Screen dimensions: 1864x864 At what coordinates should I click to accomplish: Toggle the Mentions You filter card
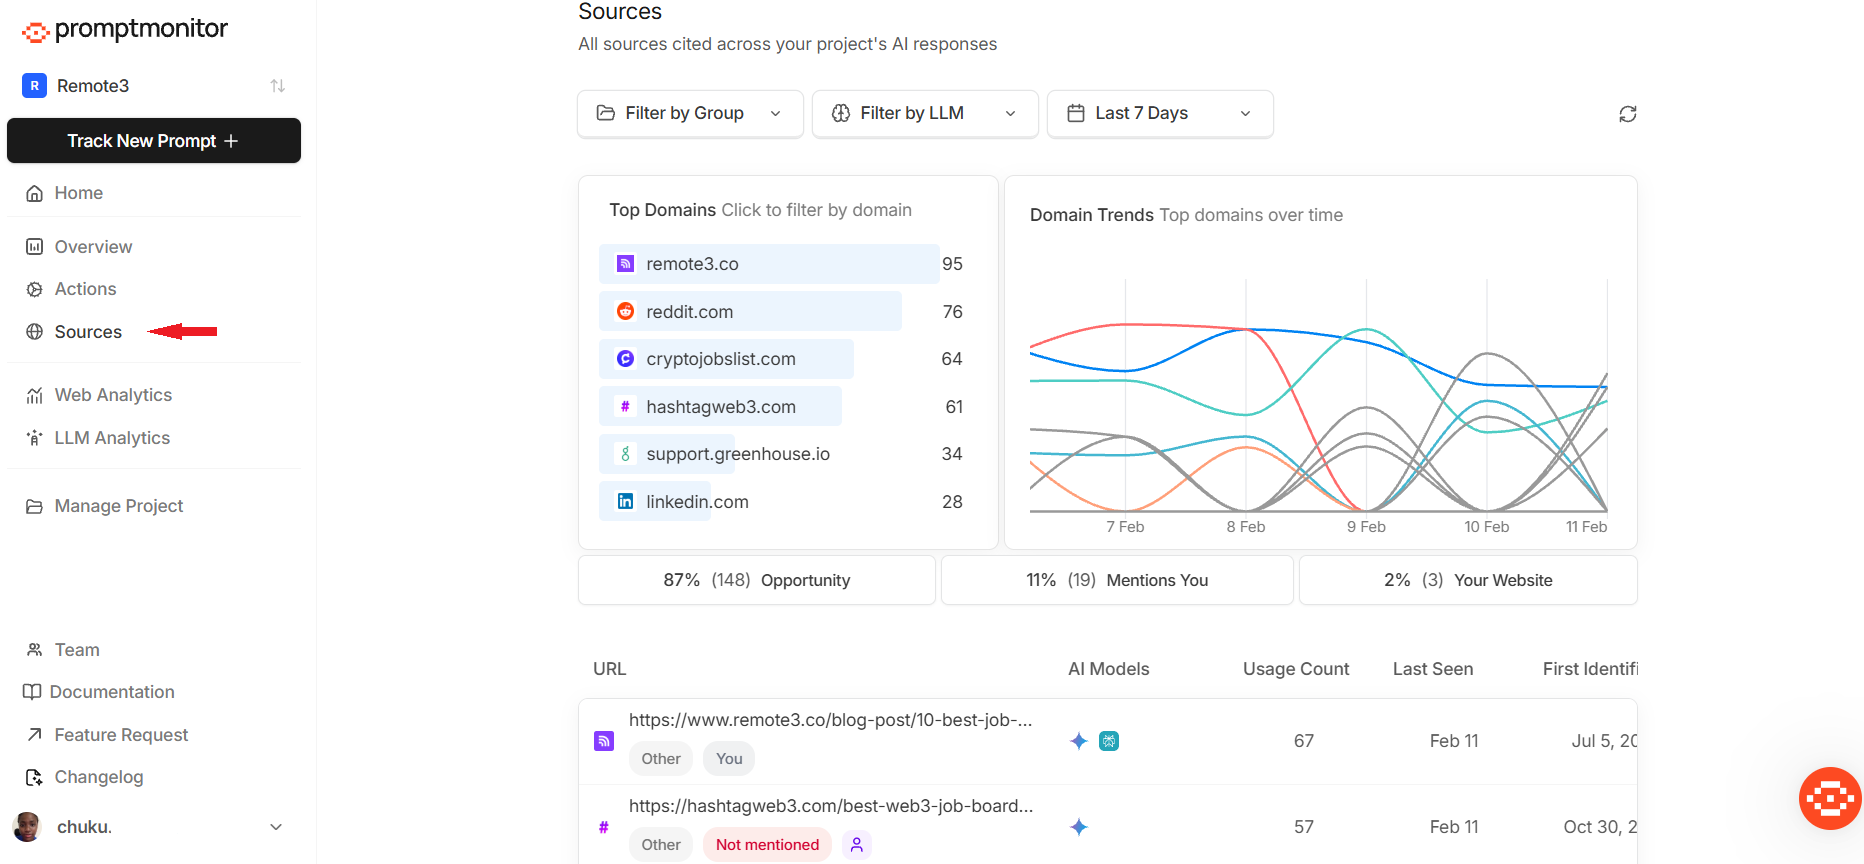point(1117,580)
